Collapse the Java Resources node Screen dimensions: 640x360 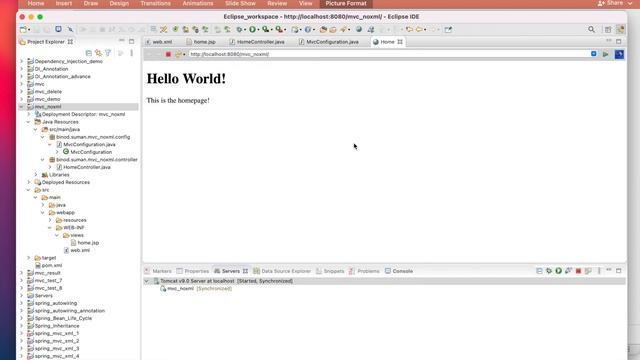coord(29,122)
